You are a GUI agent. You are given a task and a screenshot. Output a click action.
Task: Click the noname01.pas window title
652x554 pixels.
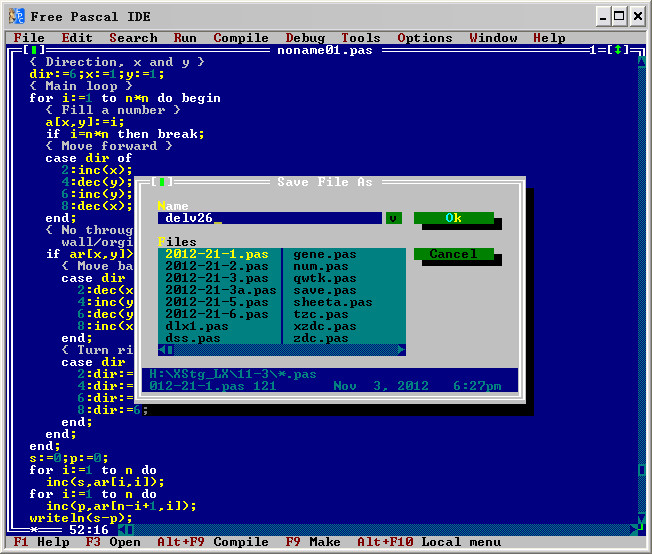point(325,50)
